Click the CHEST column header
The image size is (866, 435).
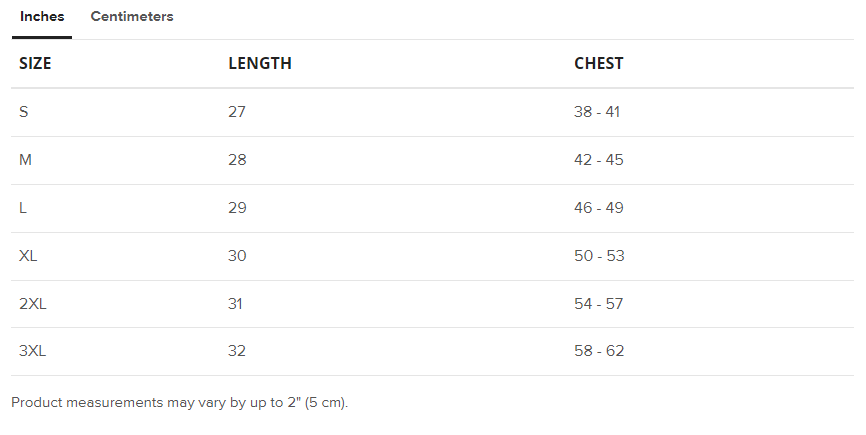tap(599, 63)
